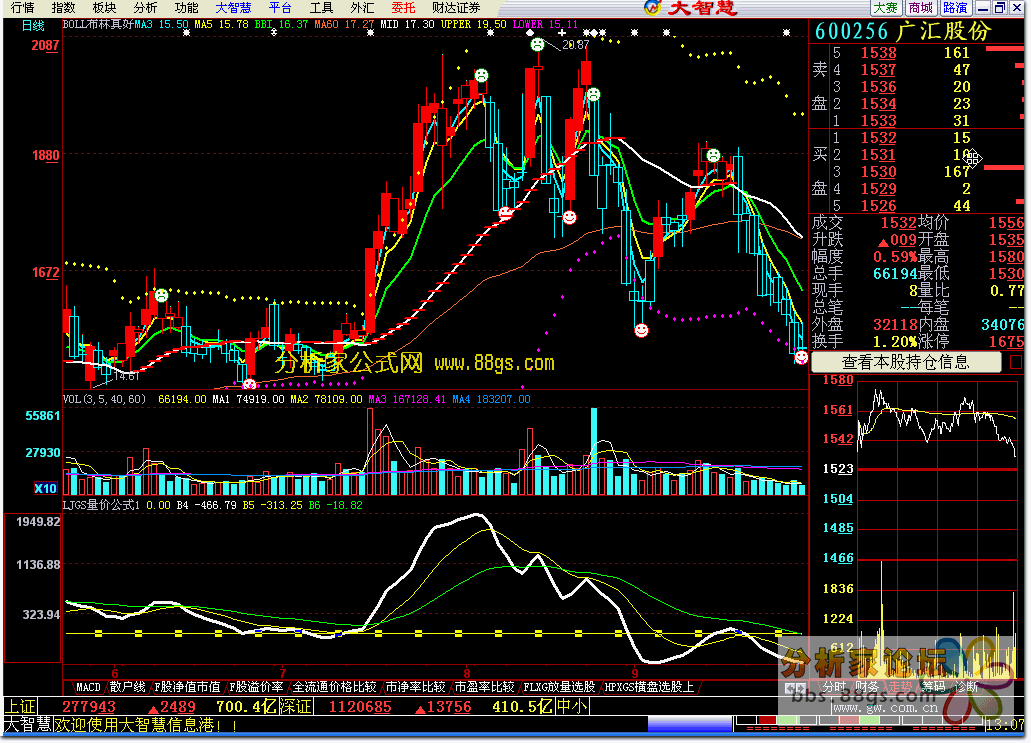Switch to the MACD indicator tab
Screen dimensions: 1031x743
(x=87, y=688)
